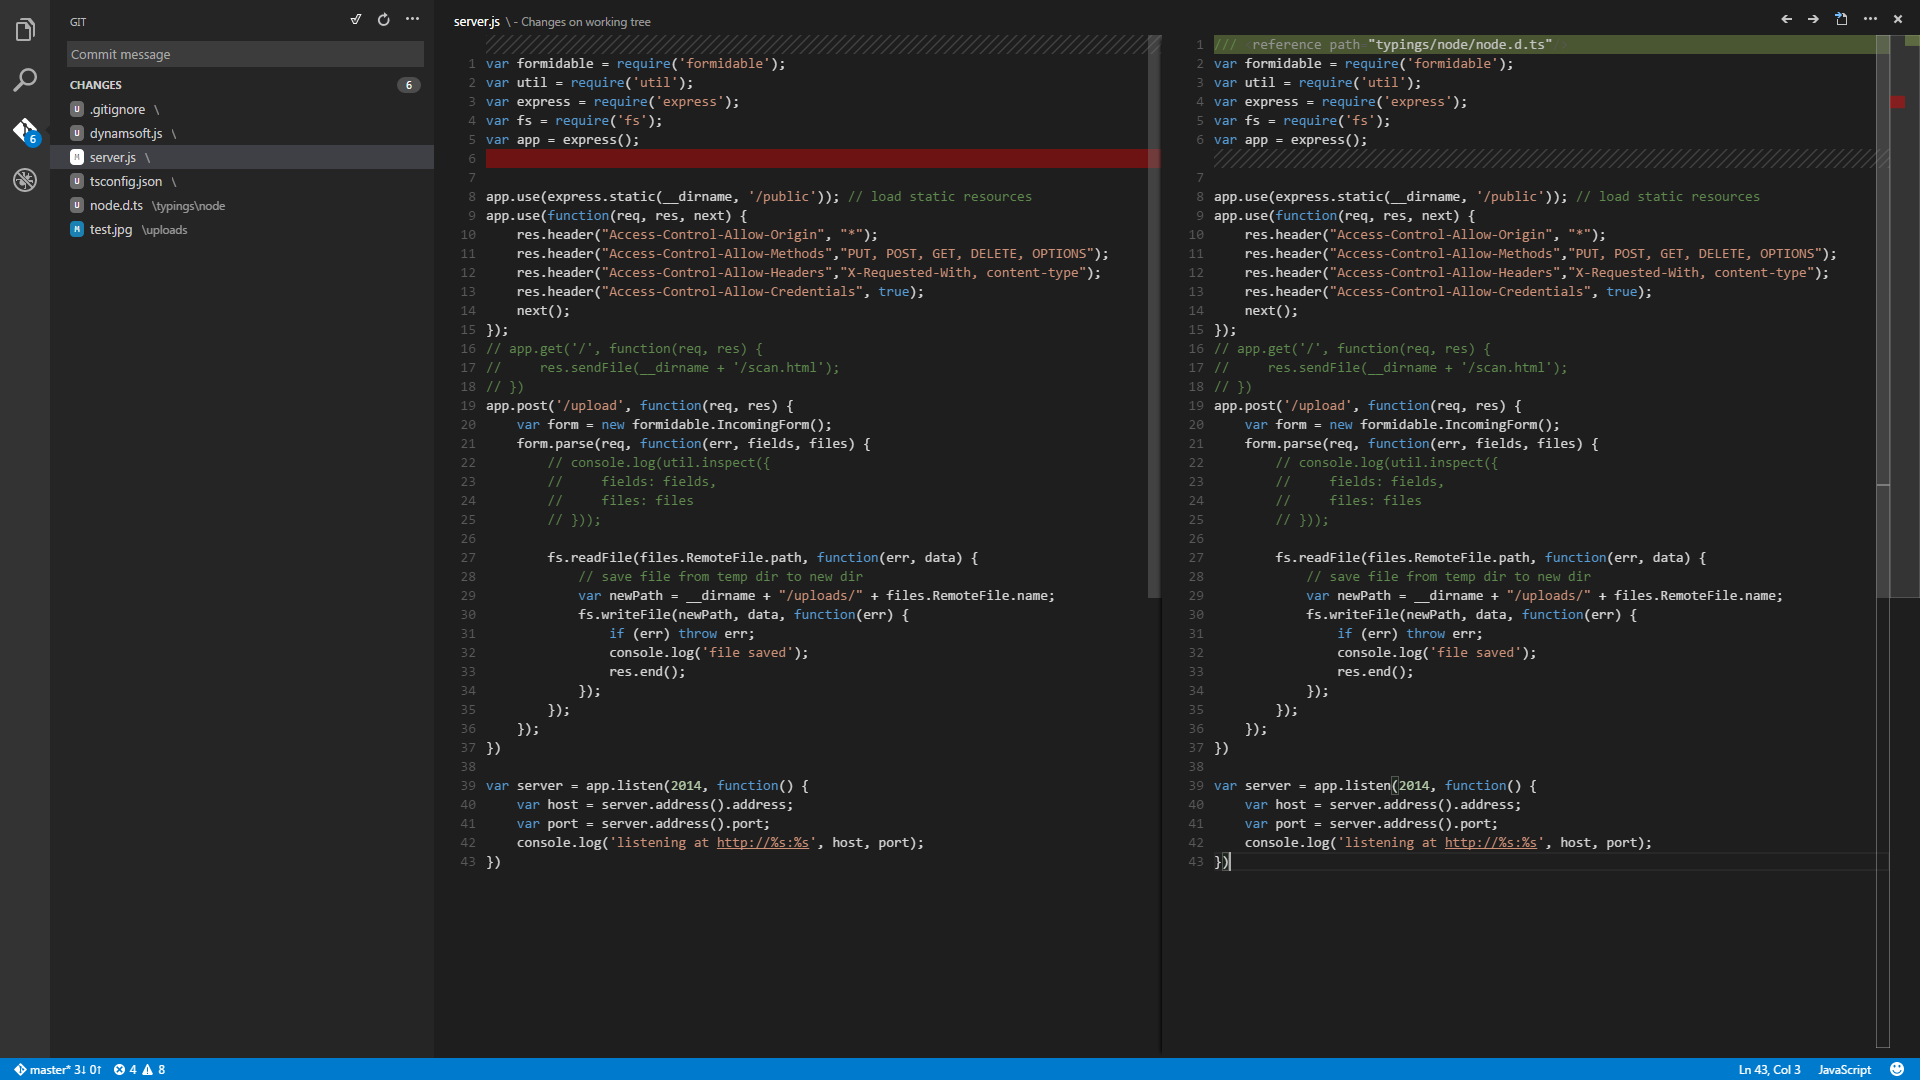This screenshot has height=1080, width=1920.
Task: Open the Explorer view in activity bar
Action: tap(25, 30)
